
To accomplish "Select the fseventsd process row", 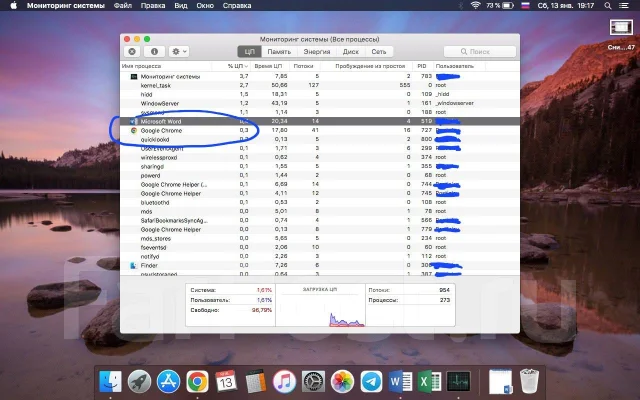I will tap(320, 247).
